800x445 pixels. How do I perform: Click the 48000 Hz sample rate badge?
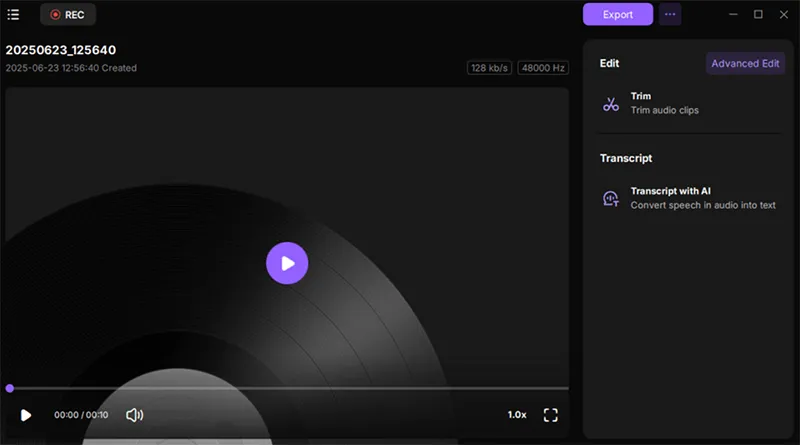tap(543, 68)
